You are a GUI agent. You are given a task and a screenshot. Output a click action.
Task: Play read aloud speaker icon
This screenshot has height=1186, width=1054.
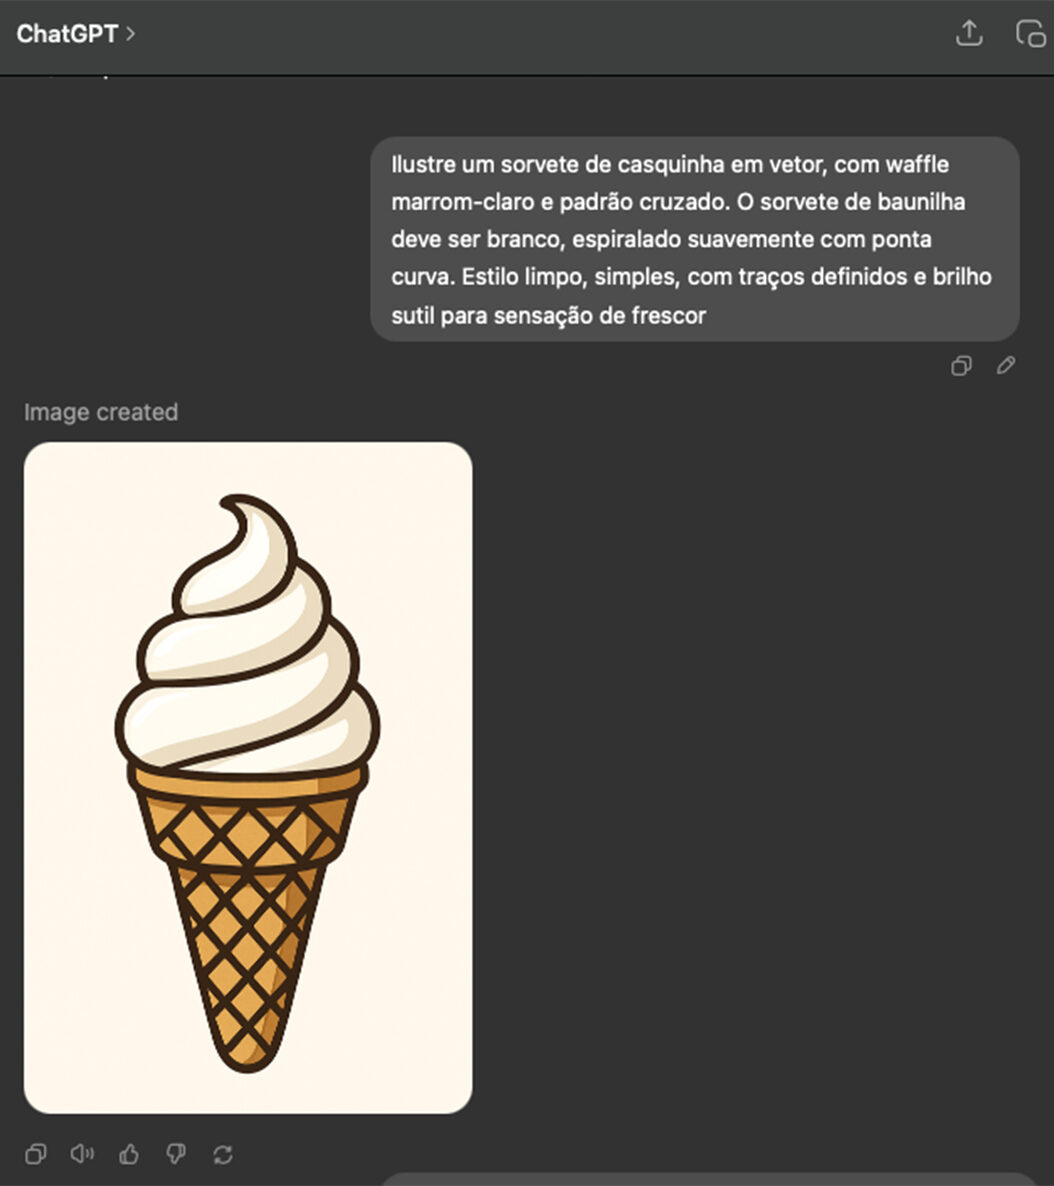click(x=82, y=1153)
